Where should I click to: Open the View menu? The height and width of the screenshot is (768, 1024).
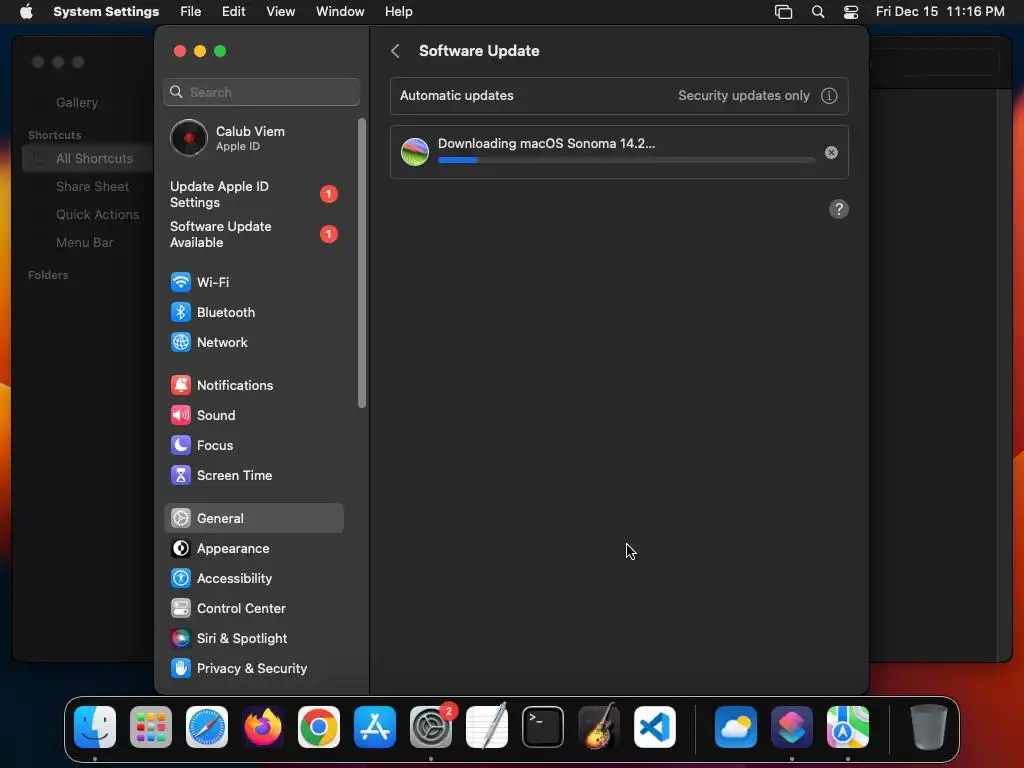click(x=281, y=12)
